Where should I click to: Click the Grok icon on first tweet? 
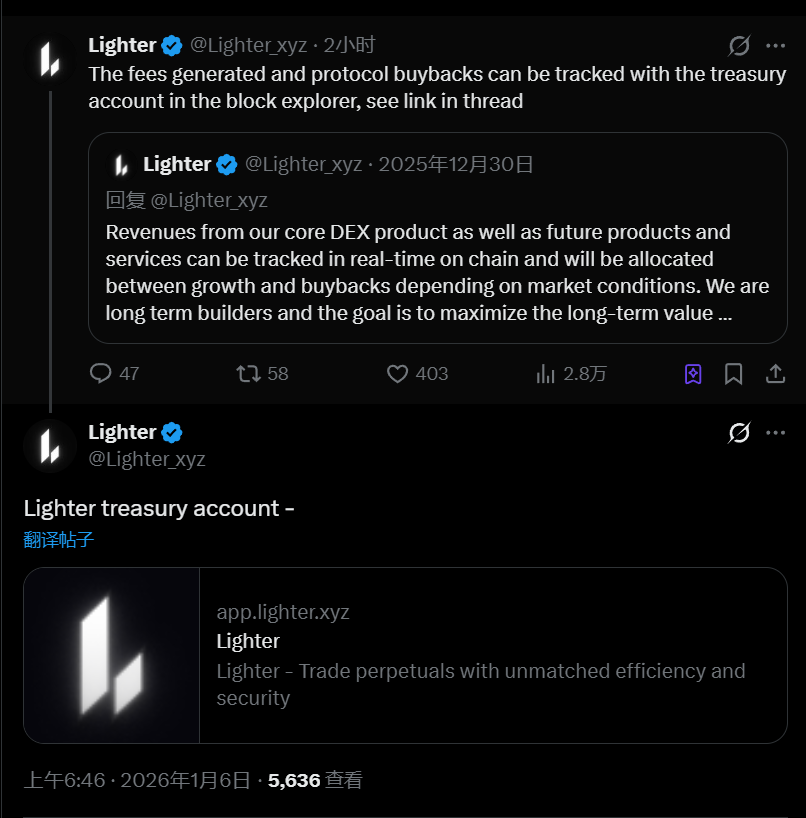(739, 46)
